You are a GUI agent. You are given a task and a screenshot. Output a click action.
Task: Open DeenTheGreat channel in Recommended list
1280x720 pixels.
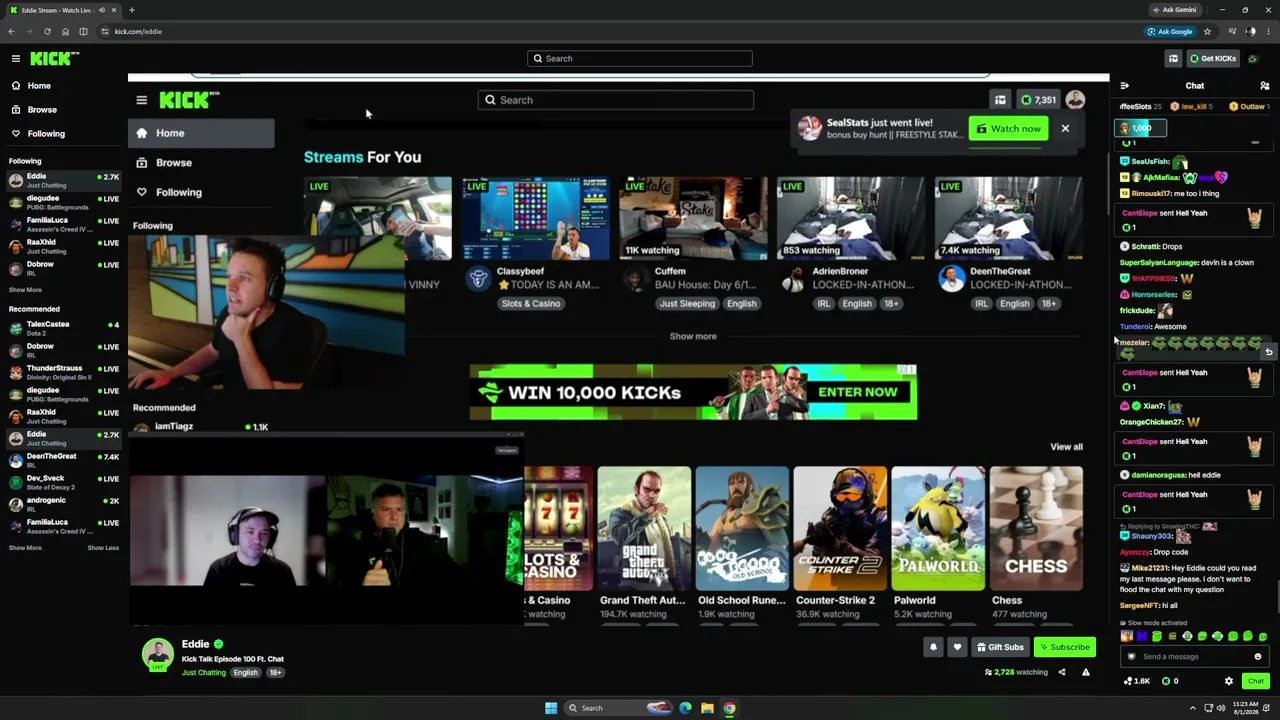pyautogui.click(x=62, y=460)
